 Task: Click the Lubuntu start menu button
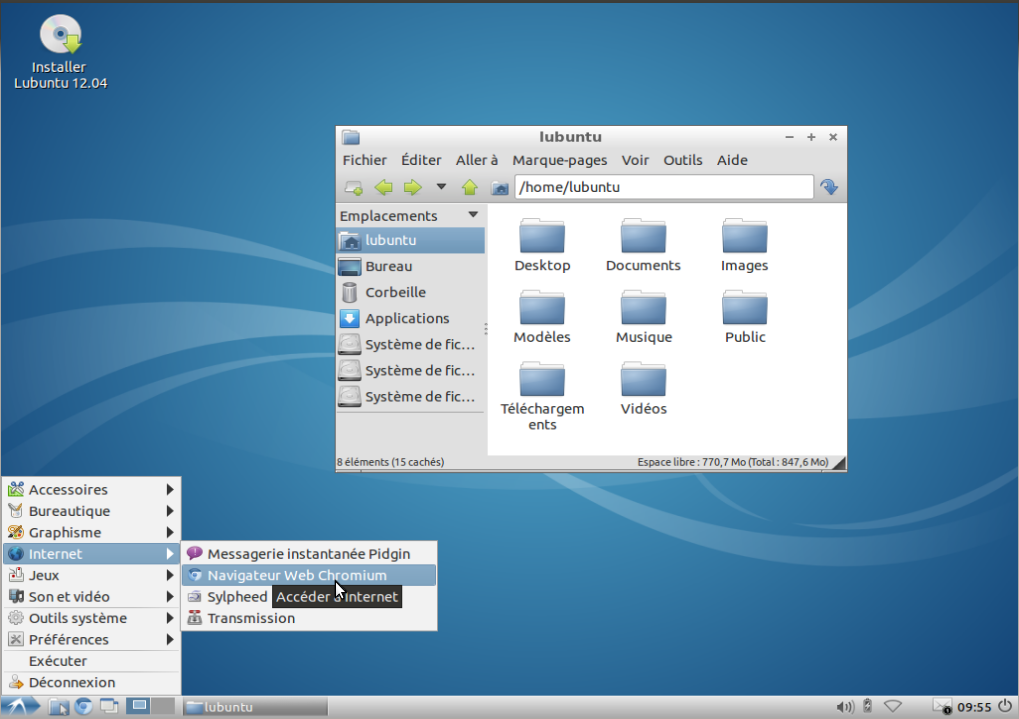20,707
